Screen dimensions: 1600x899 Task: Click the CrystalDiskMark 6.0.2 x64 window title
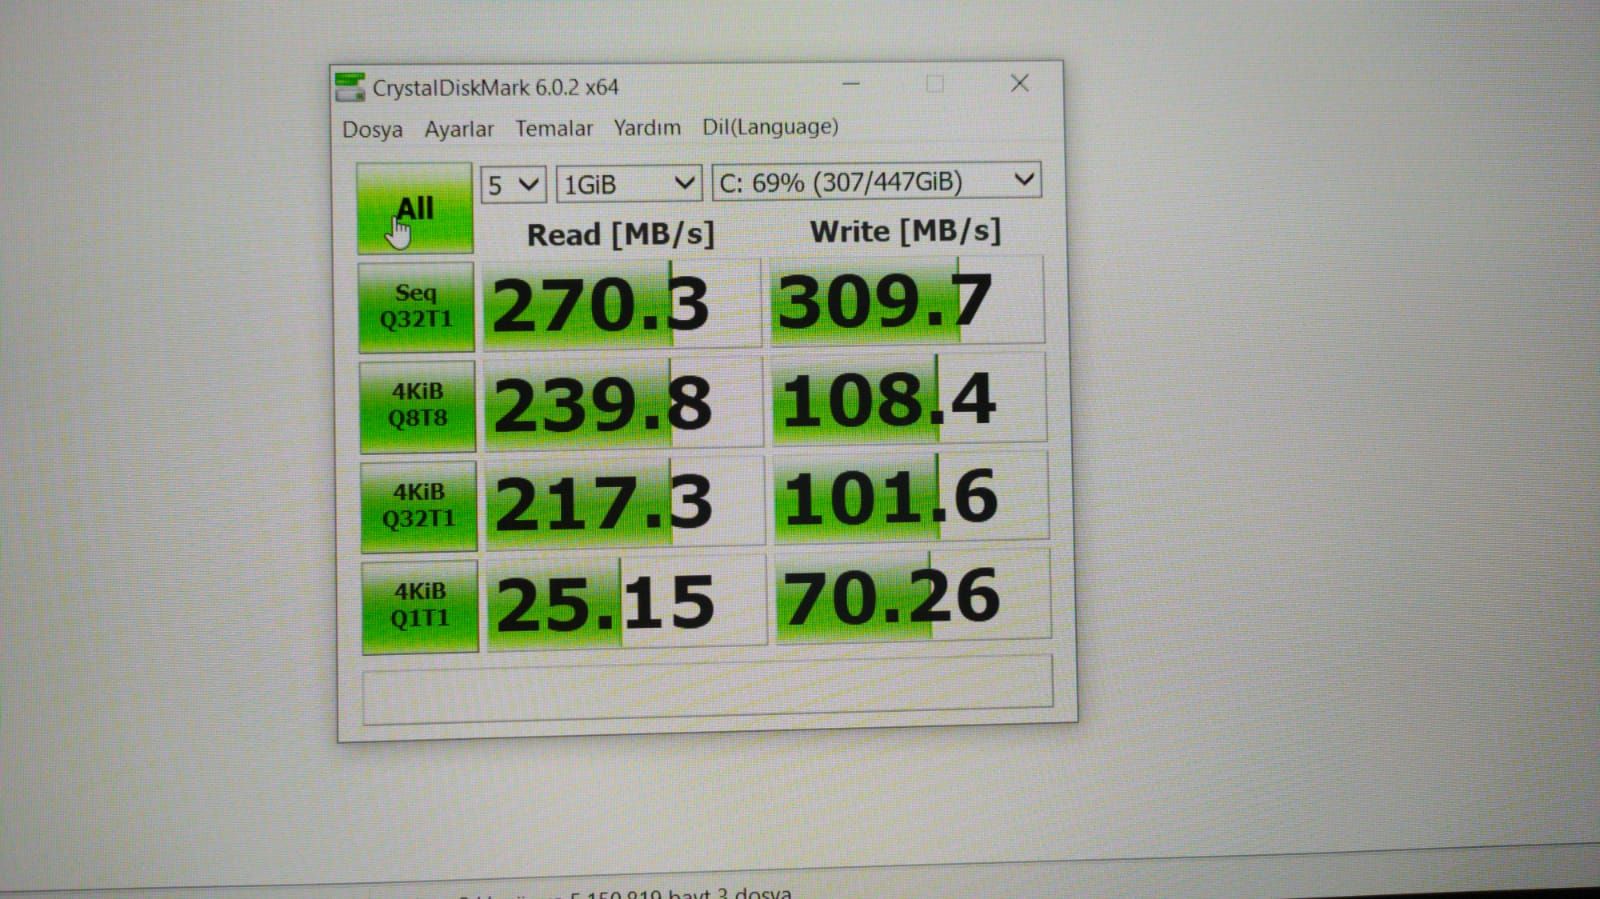(x=496, y=88)
